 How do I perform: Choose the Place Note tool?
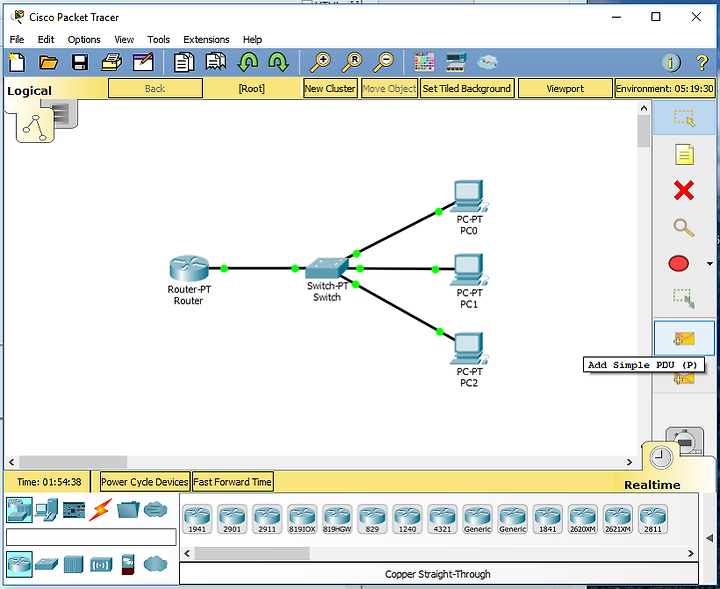[x=684, y=155]
